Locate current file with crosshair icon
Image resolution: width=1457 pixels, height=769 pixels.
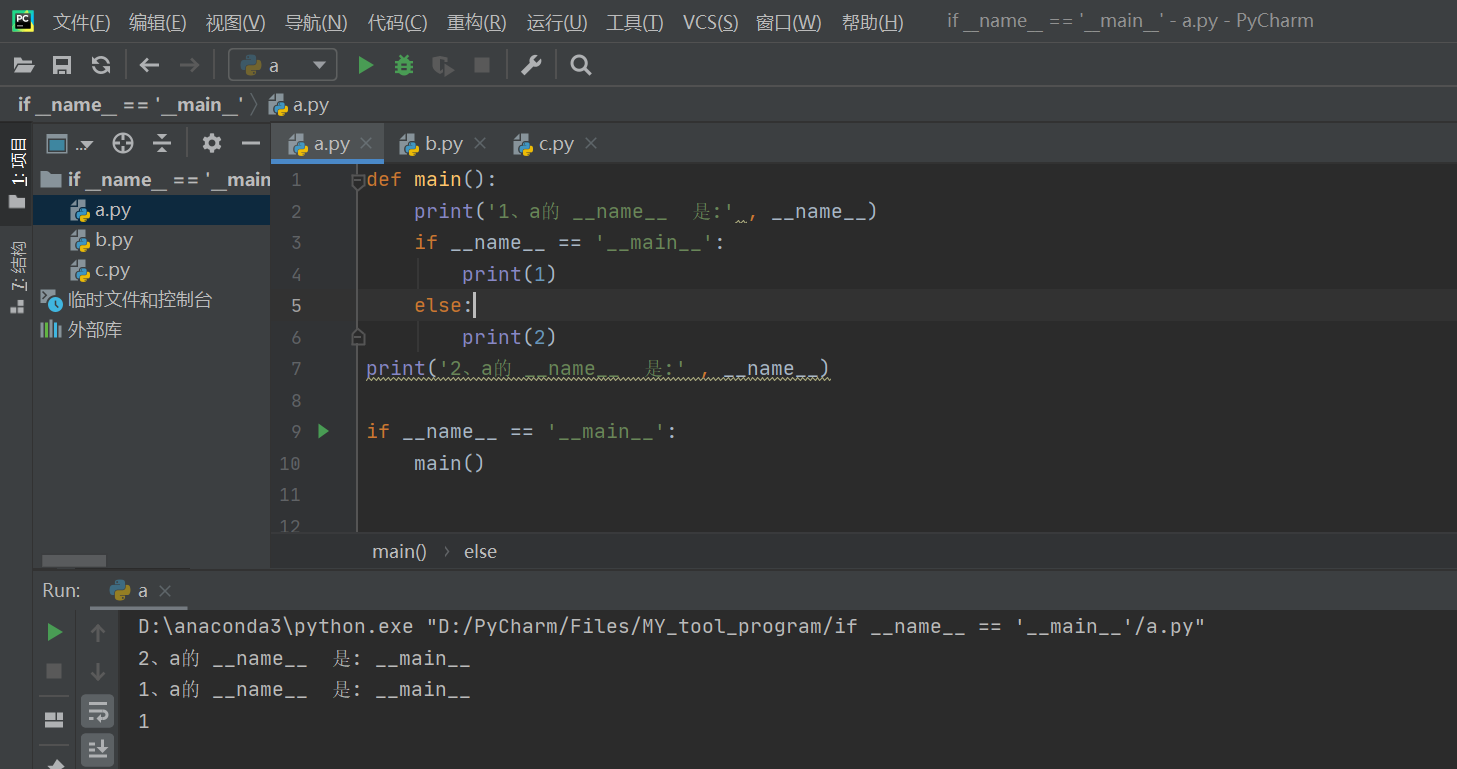[x=123, y=144]
